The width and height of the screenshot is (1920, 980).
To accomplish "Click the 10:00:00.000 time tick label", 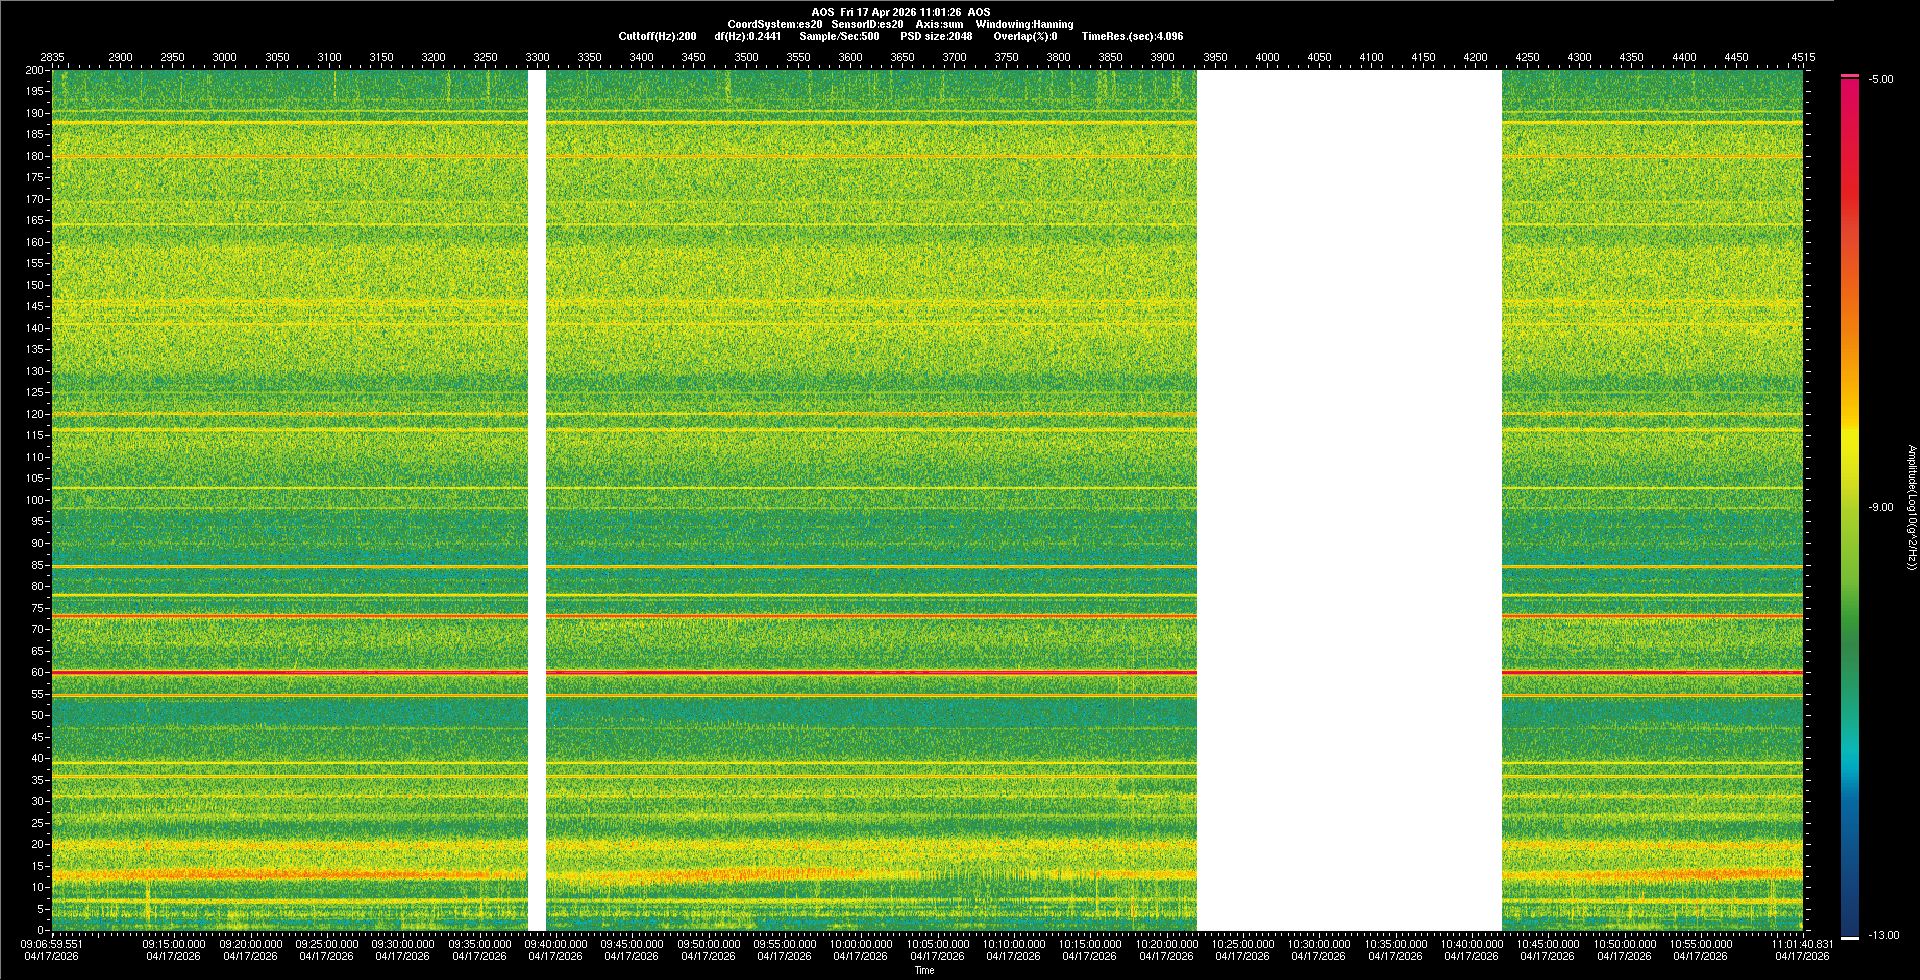I will 861,944.
